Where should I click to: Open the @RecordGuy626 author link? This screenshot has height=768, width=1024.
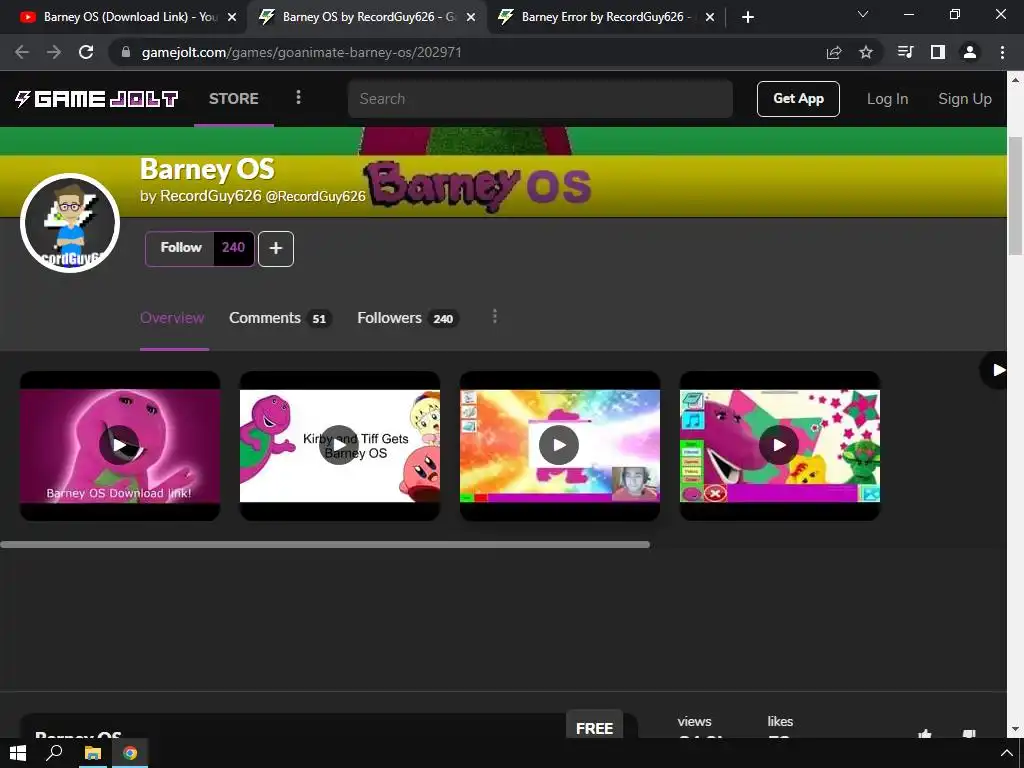[x=315, y=196]
